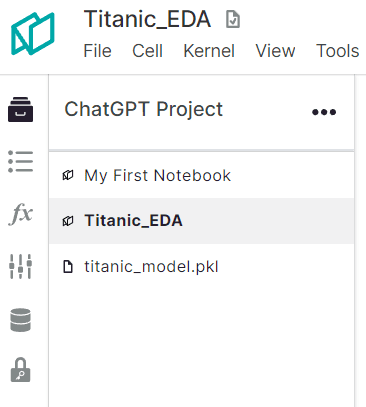366x407 pixels.
Task: Open My First Notebook from the file list
Action: (x=201, y=175)
